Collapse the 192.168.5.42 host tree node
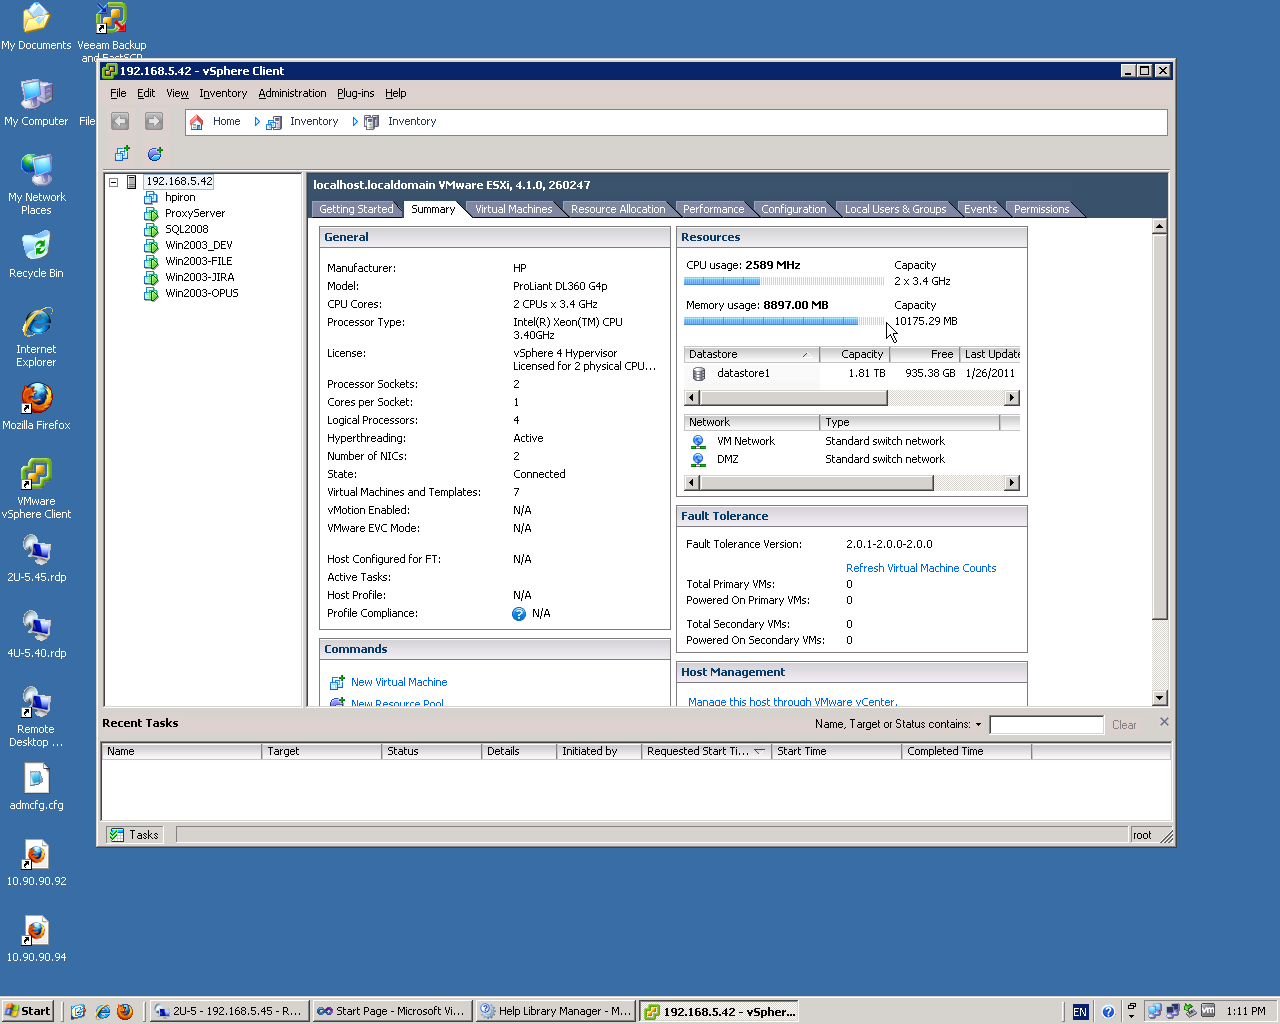1280x1024 pixels. (114, 182)
